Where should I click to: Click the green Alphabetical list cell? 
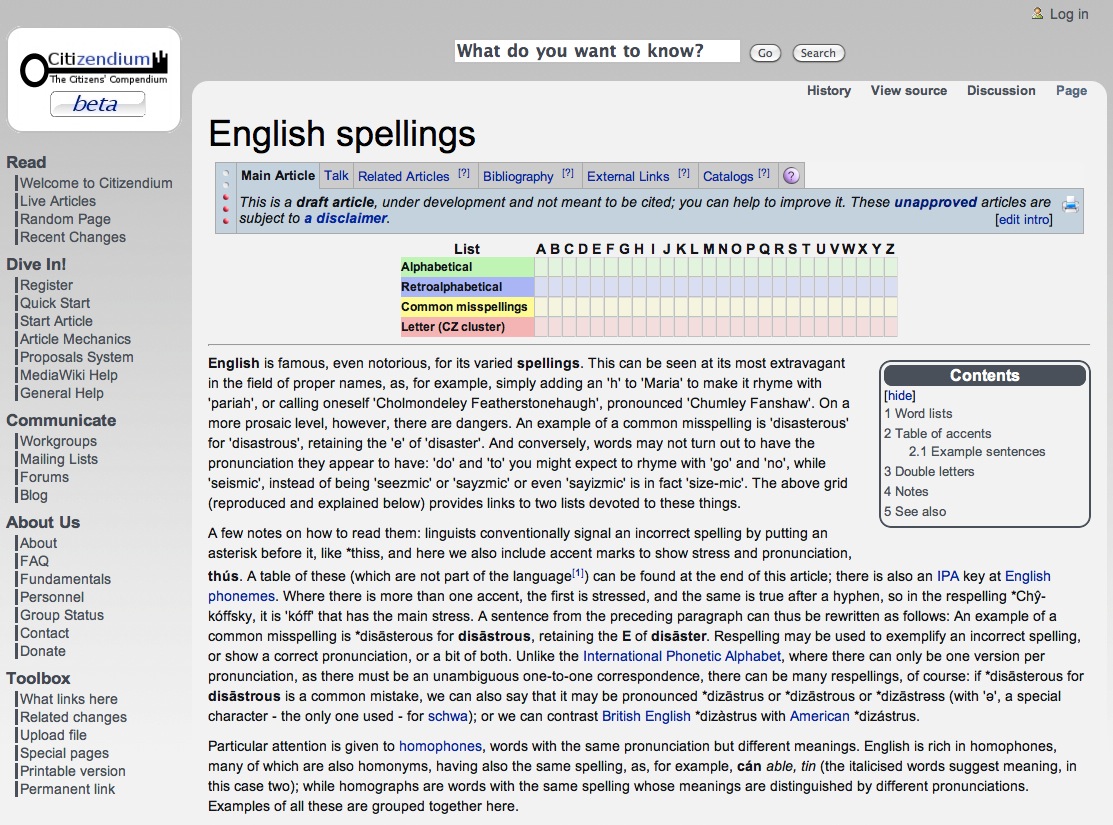pos(467,267)
